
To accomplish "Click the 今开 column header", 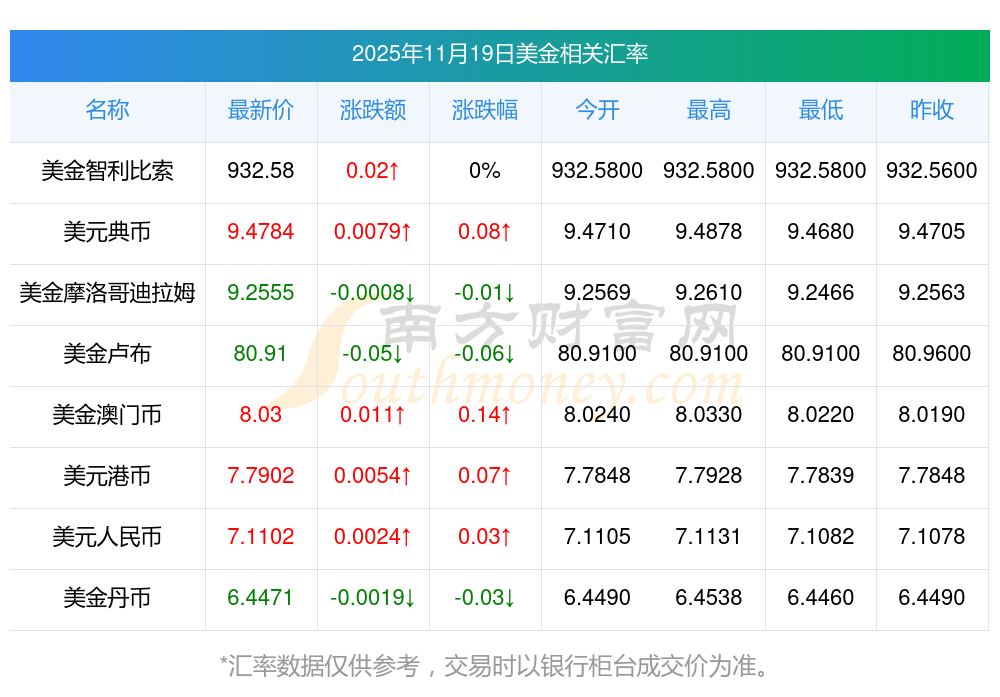I will 597,111.
